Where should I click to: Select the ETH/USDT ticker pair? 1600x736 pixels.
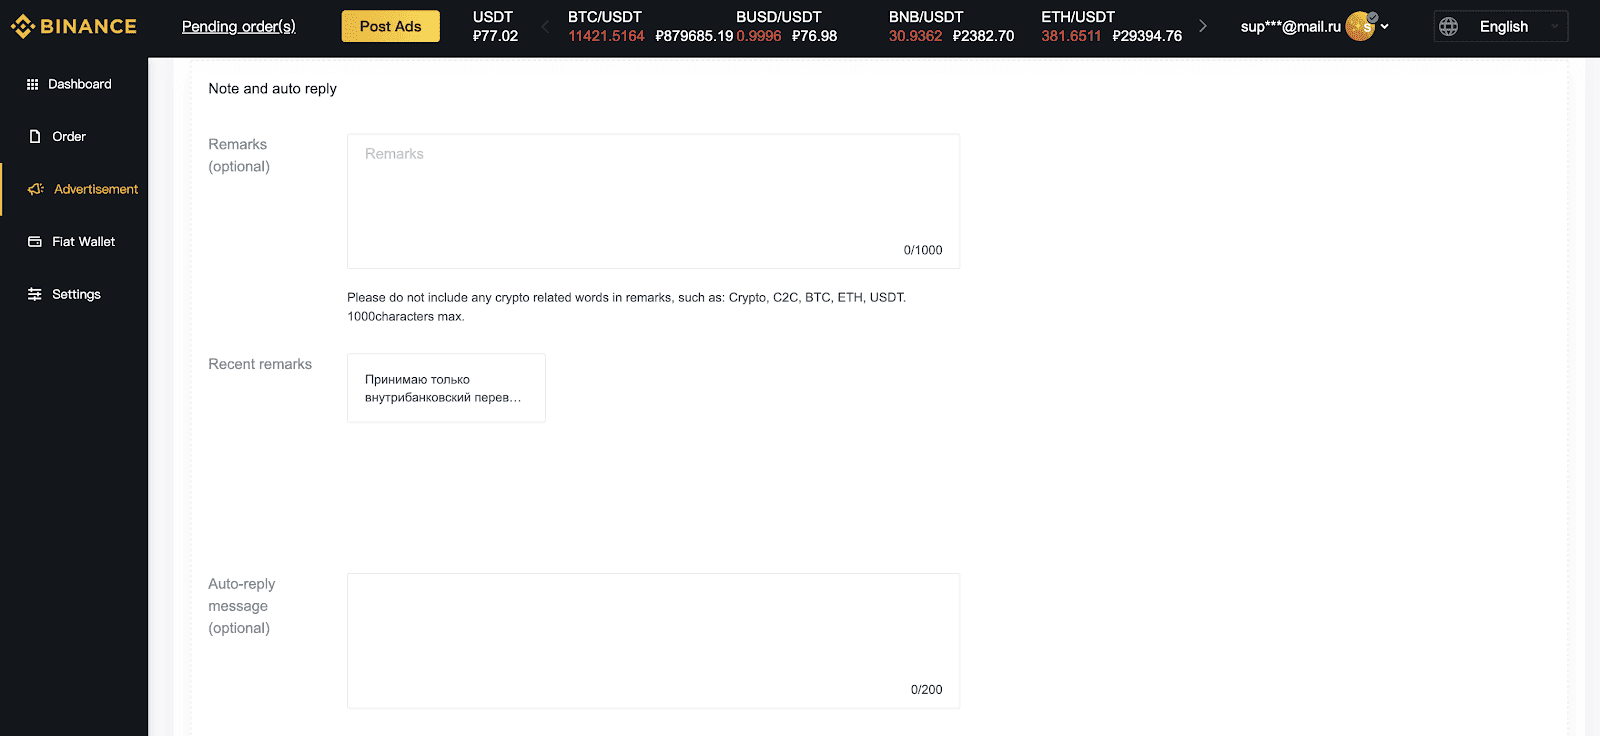coord(1078,17)
